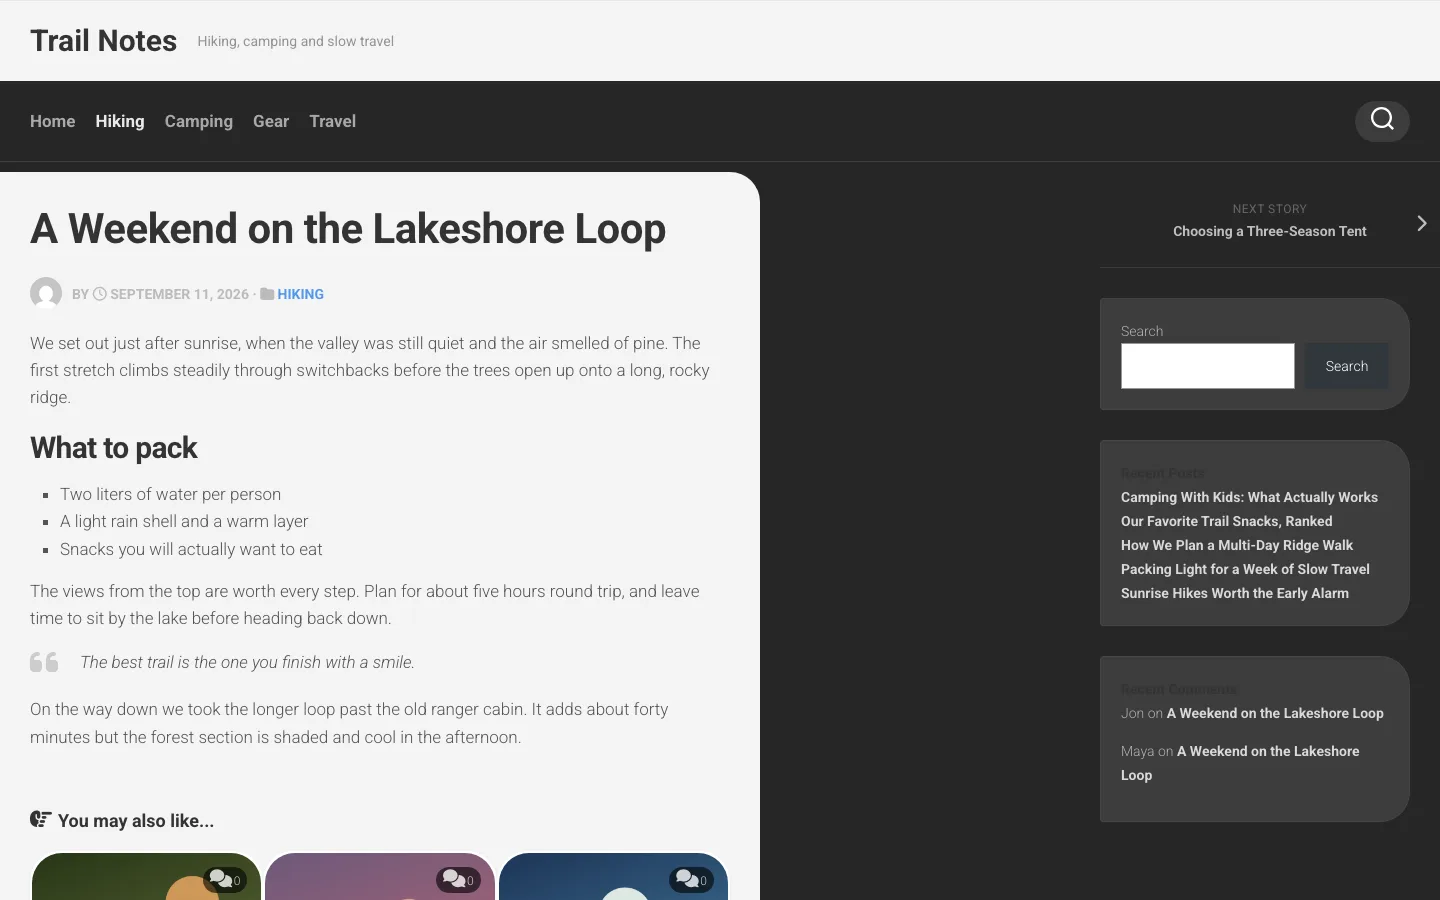This screenshot has width=1440, height=900.
Task: Go to next story via chevron arrow
Action: 1421,223
